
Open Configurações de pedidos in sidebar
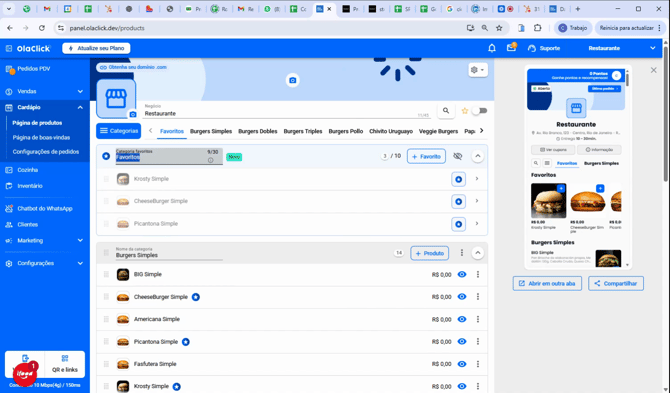pos(46,152)
